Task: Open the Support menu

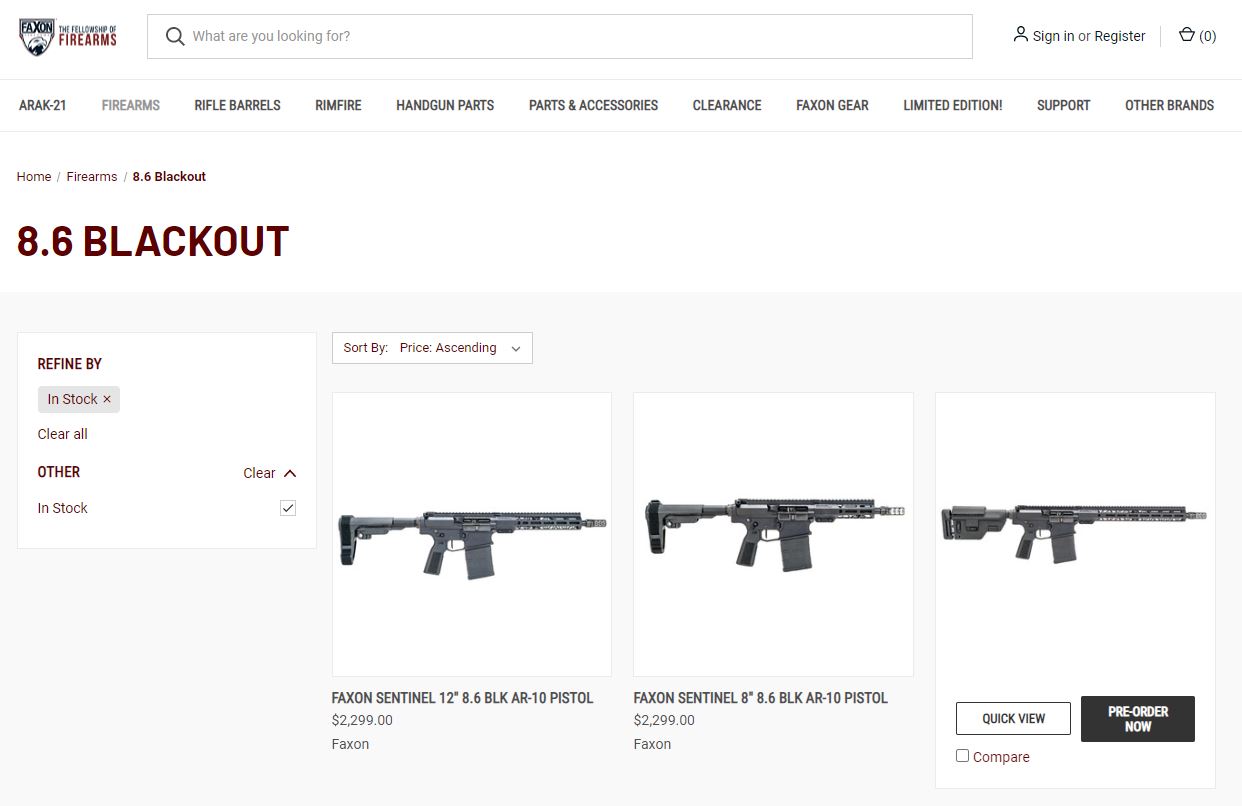Action: 1063,105
